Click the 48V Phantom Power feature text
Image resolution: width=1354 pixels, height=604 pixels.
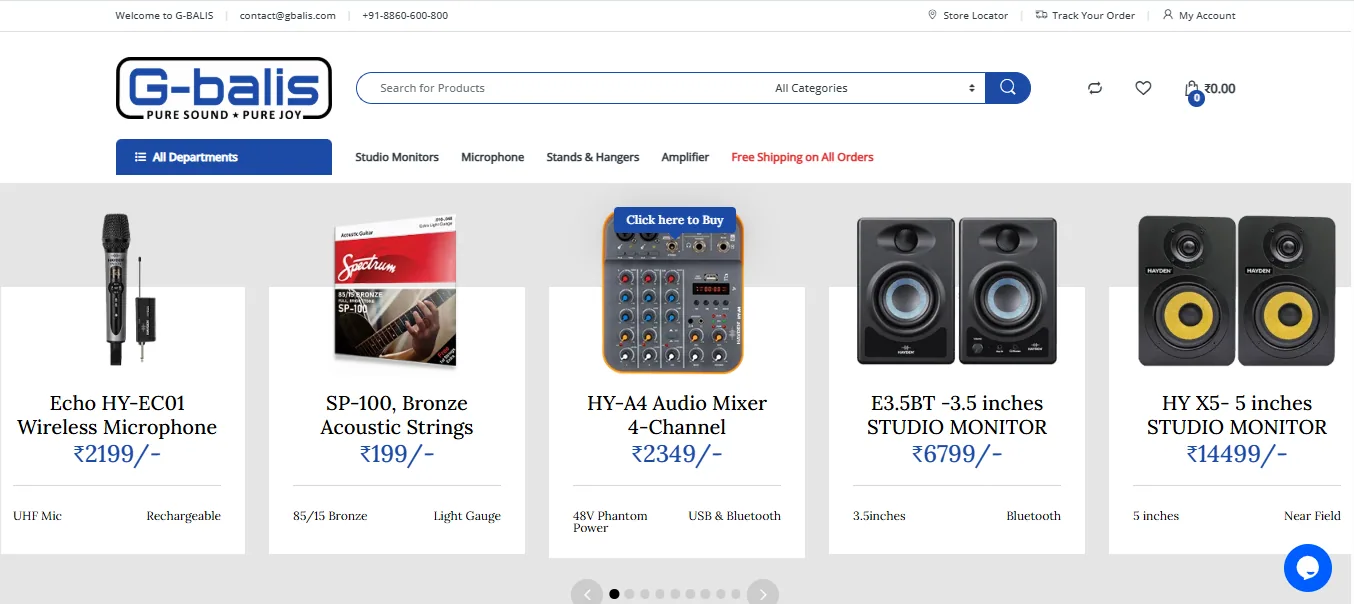pos(610,522)
